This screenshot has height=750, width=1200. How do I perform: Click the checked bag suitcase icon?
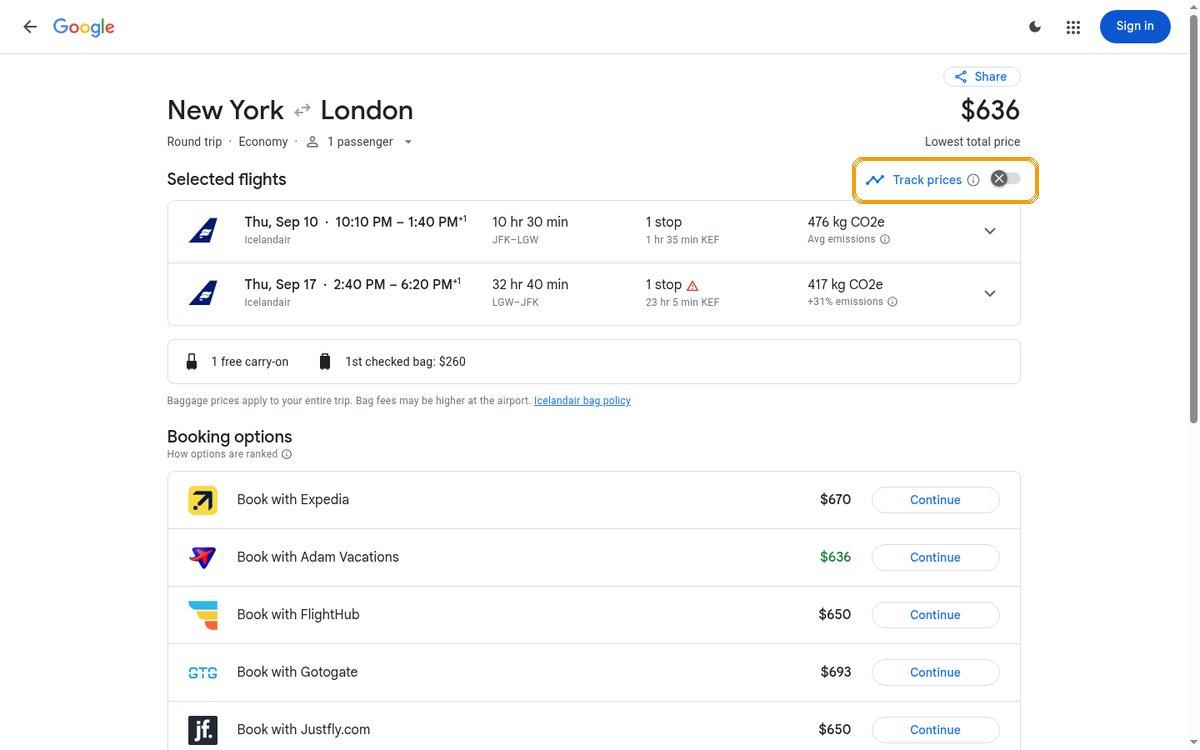point(325,362)
